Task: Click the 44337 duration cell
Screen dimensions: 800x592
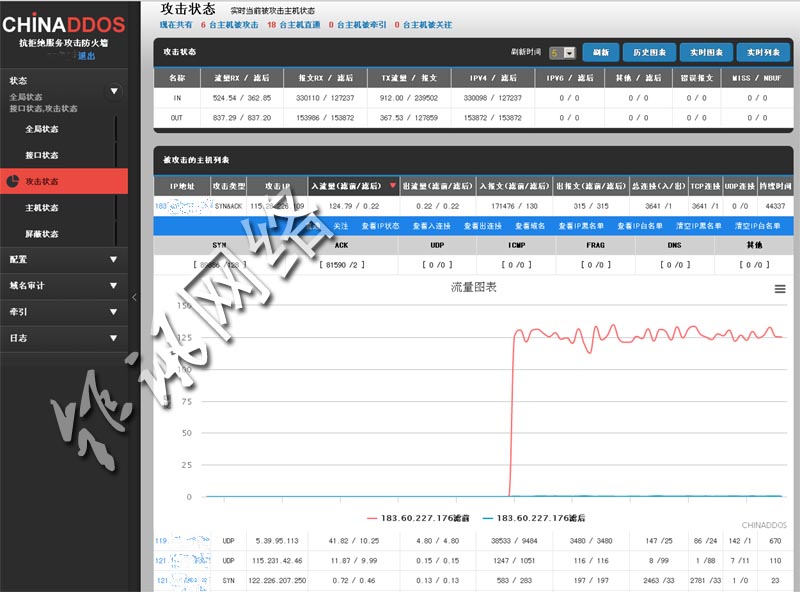Action: point(775,206)
